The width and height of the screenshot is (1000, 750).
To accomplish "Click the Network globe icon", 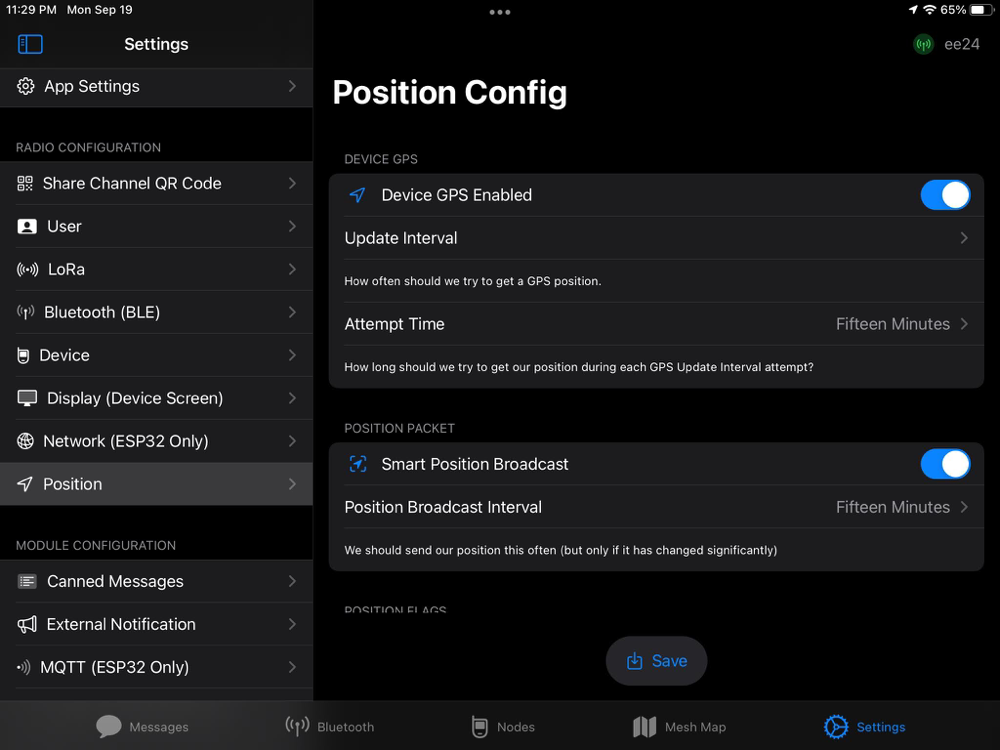I will pos(26,441).
